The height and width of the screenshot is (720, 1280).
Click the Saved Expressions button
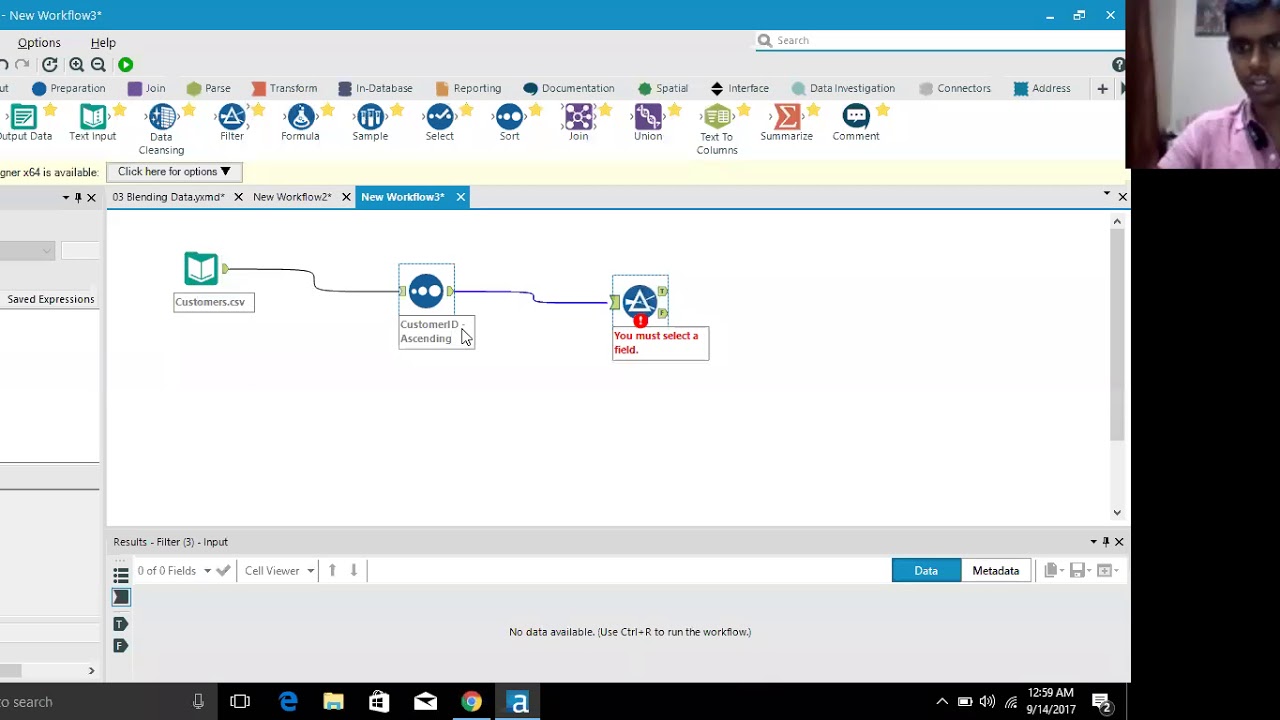(x=50, y=299)
